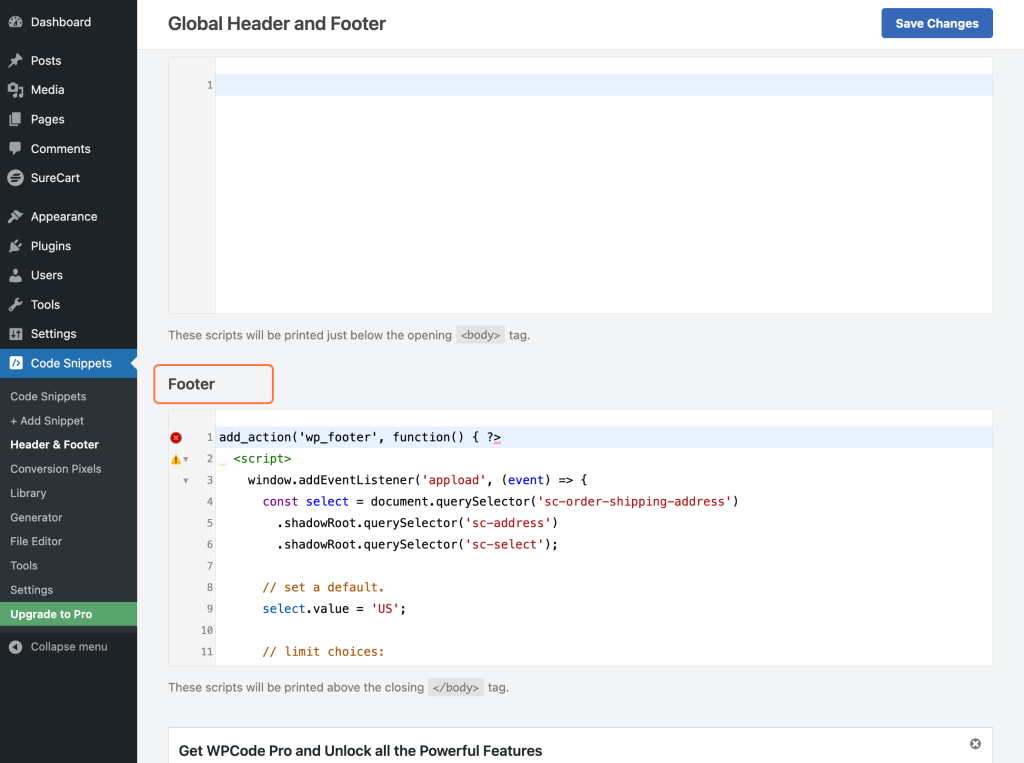
Task: Open the Code Snippets Library page
Action: coord(27,493)
